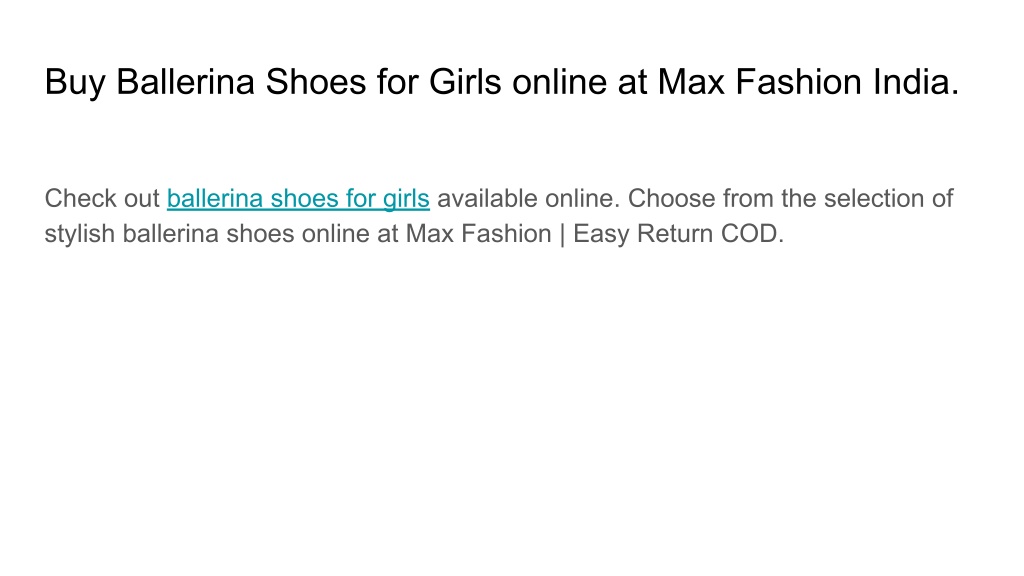Click the slide title about Ballerina Shoes
Image resolution: width=1024 pixels, height=576 pixels.
tap(502, 82)
